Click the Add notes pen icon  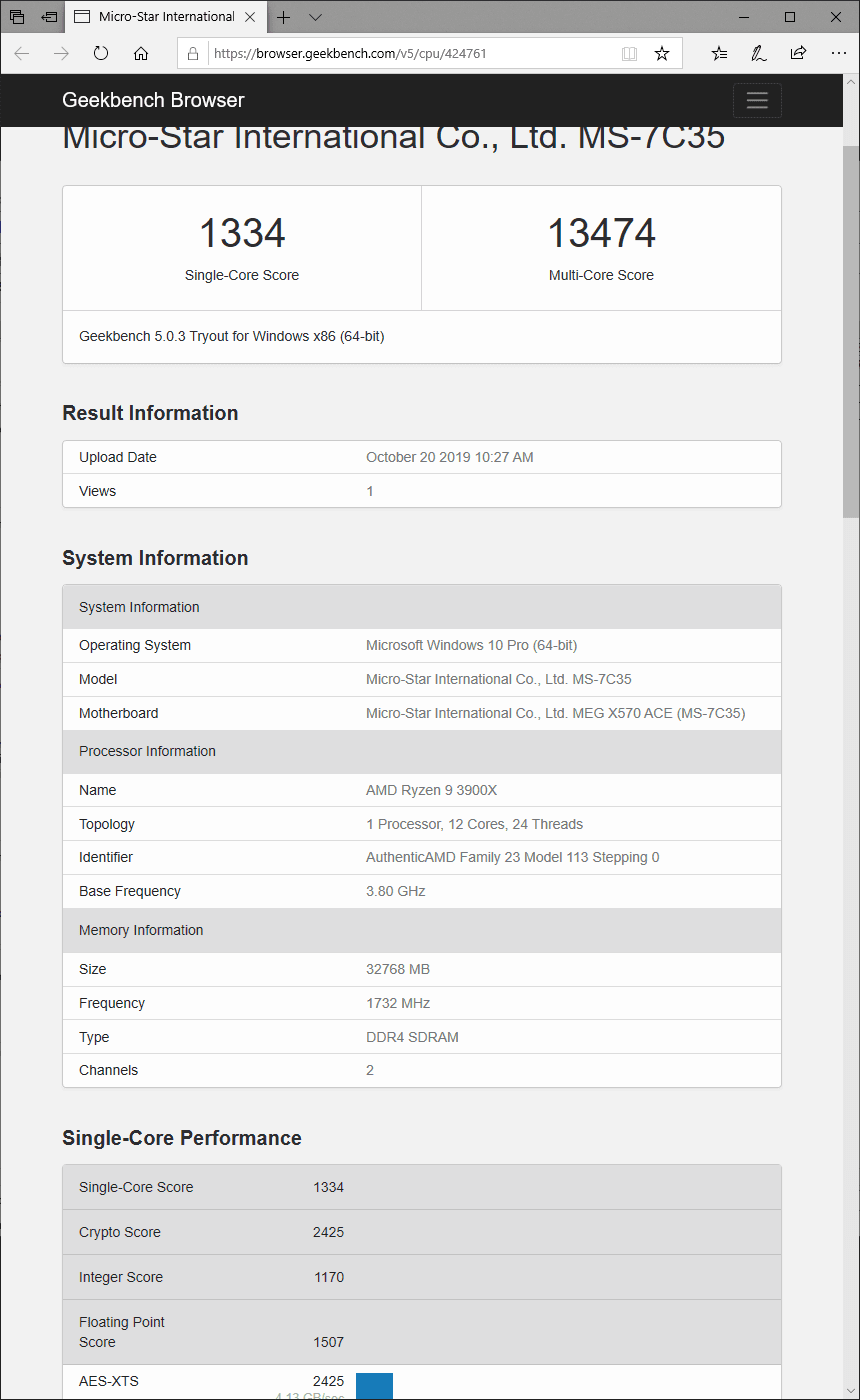tap(758, 53)
